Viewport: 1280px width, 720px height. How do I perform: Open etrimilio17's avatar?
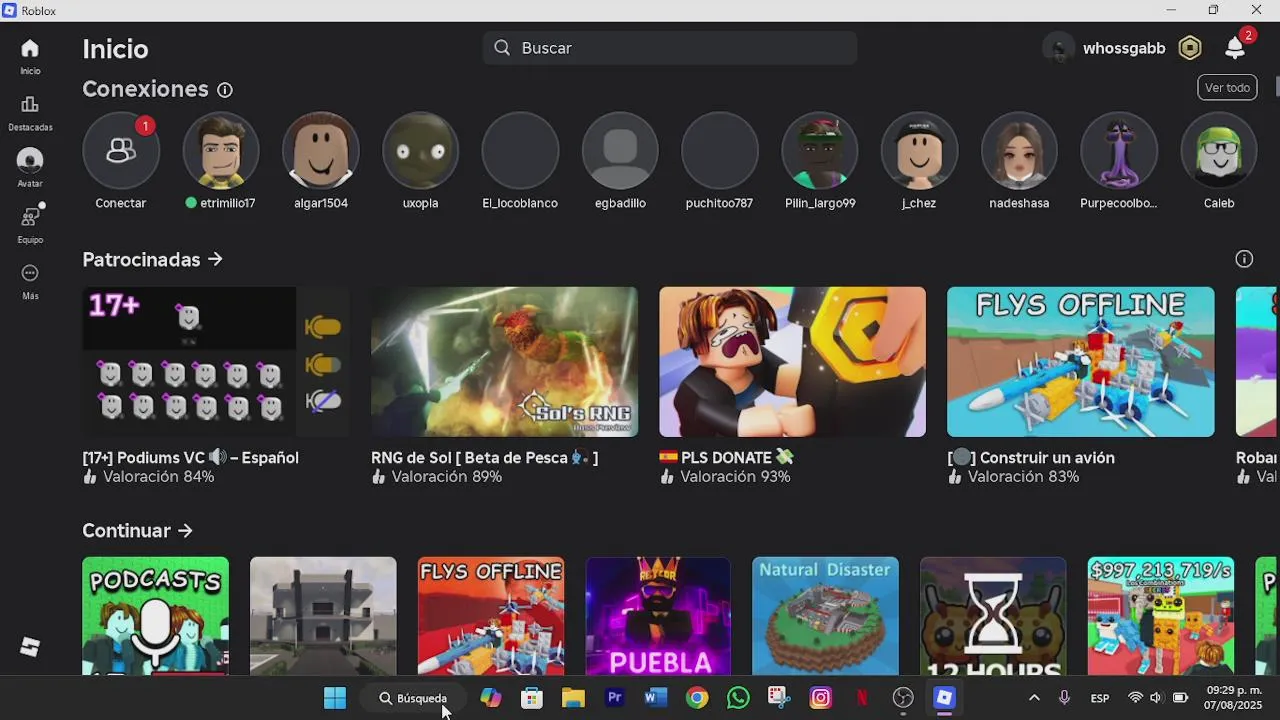(x=221, y=151)
